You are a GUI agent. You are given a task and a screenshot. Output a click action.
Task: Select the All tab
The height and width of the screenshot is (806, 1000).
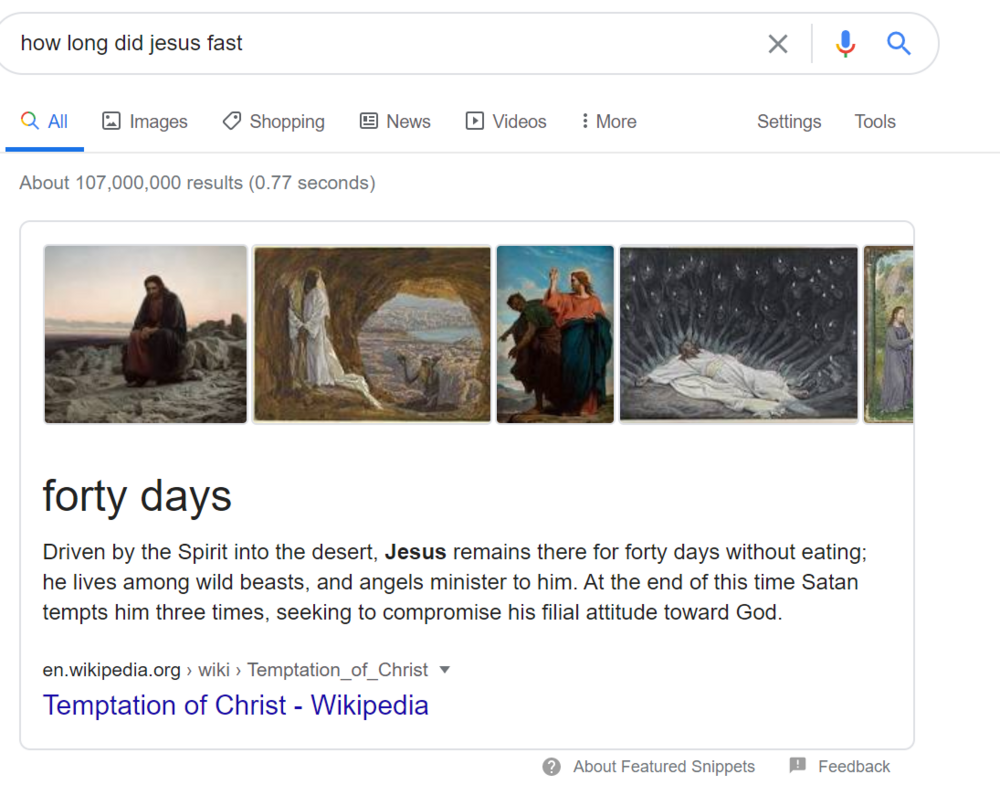[x=45, y=121]
